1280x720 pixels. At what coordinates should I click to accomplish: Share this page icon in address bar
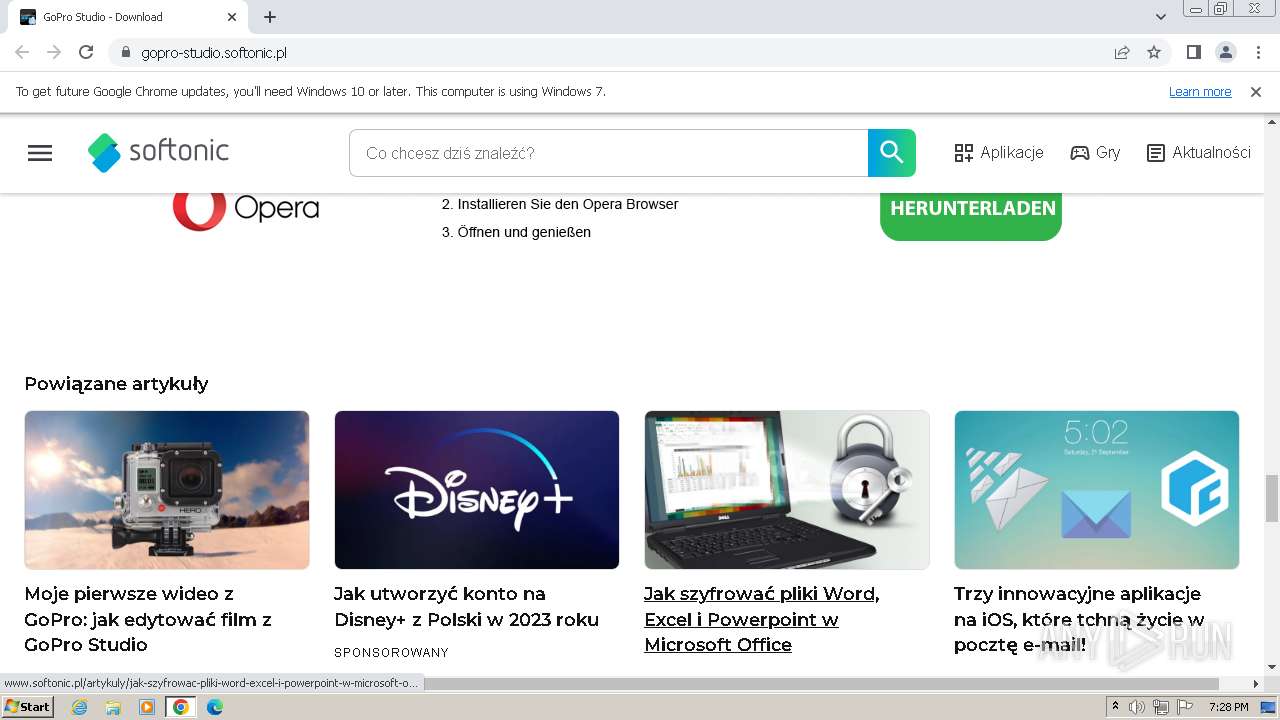tap(1122, 52)
